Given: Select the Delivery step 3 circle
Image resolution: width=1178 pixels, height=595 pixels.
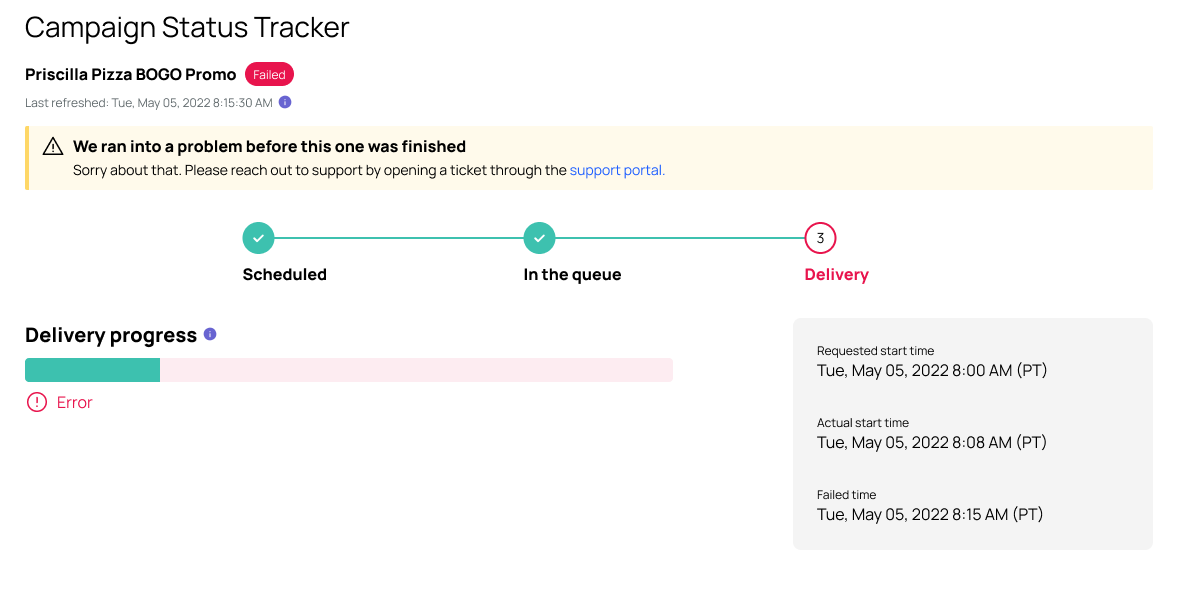Looking at the screenshot, I should 820,238.
